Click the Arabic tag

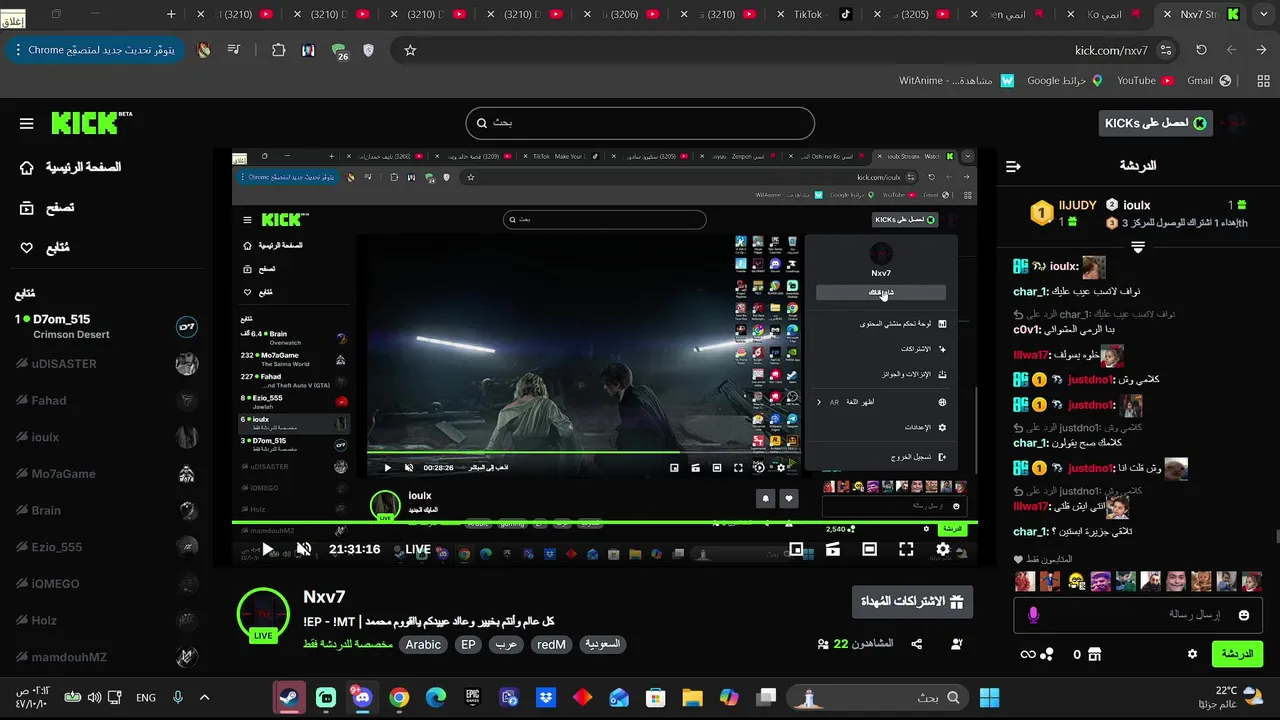pos(423,645)
